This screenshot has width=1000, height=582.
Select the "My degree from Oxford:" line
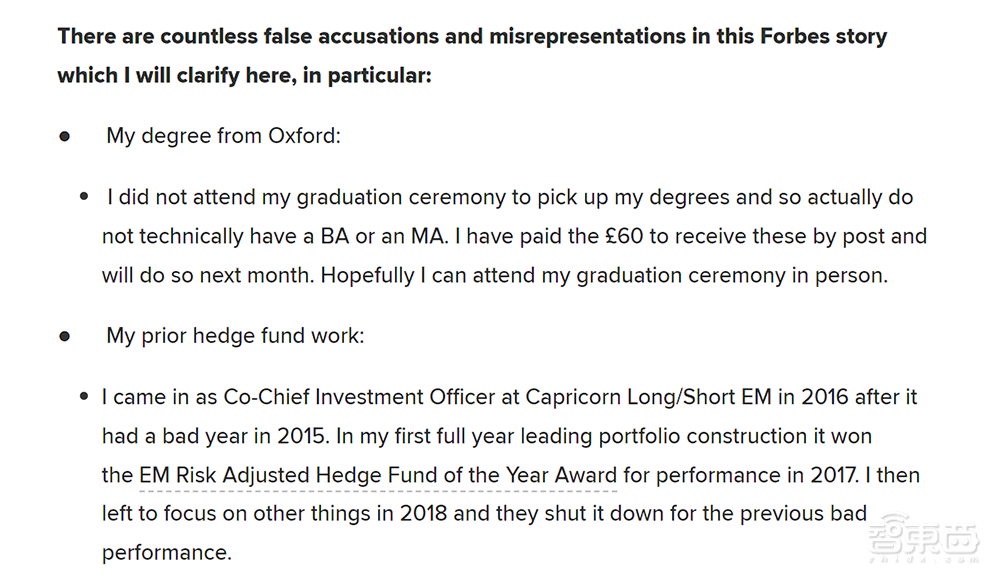click(x=223, y=136)
